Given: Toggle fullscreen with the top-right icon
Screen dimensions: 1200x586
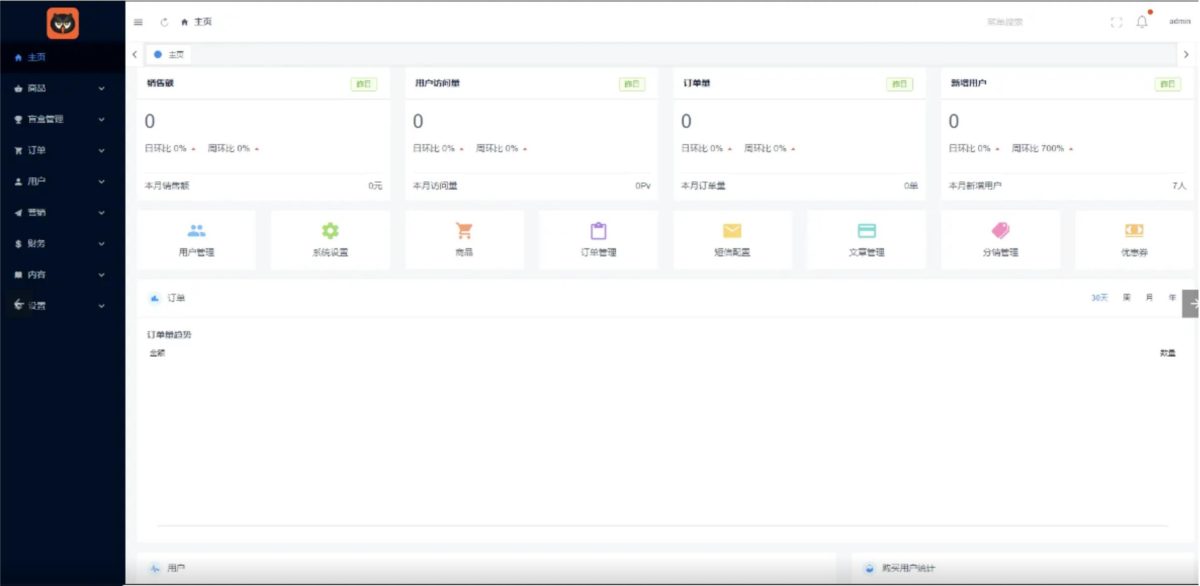Looking at the screenshot, I should coord(1116,22).
